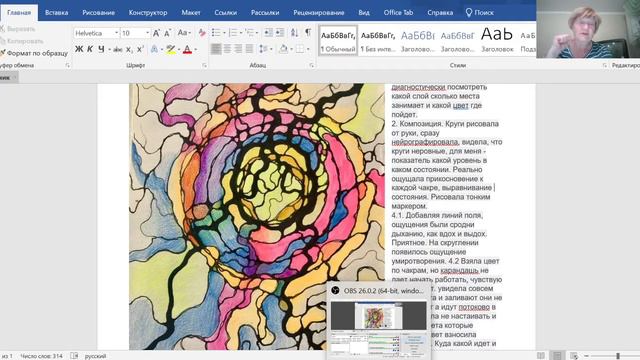Open the Конструктор tab

click(x=148, y=13)
